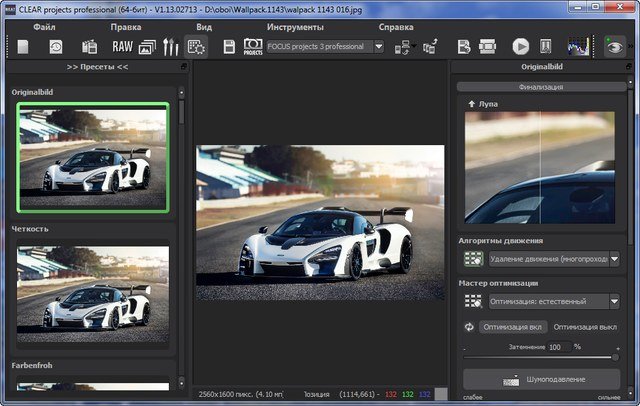The height and width of the screenshot is (406, 640).
Task: Click the play button icon in toolbar
Action: pos(520,46)
